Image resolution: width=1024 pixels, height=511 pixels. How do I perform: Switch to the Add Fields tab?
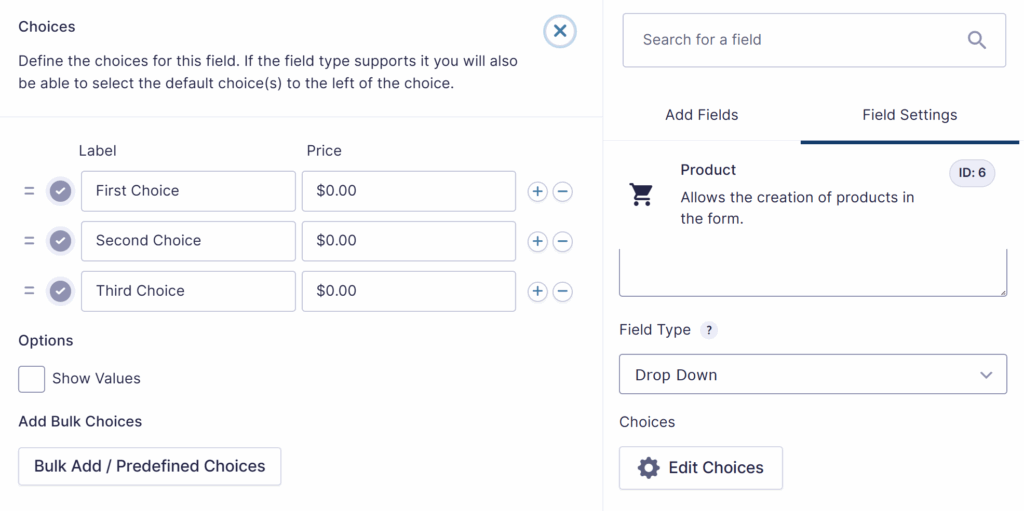(701, 115)
